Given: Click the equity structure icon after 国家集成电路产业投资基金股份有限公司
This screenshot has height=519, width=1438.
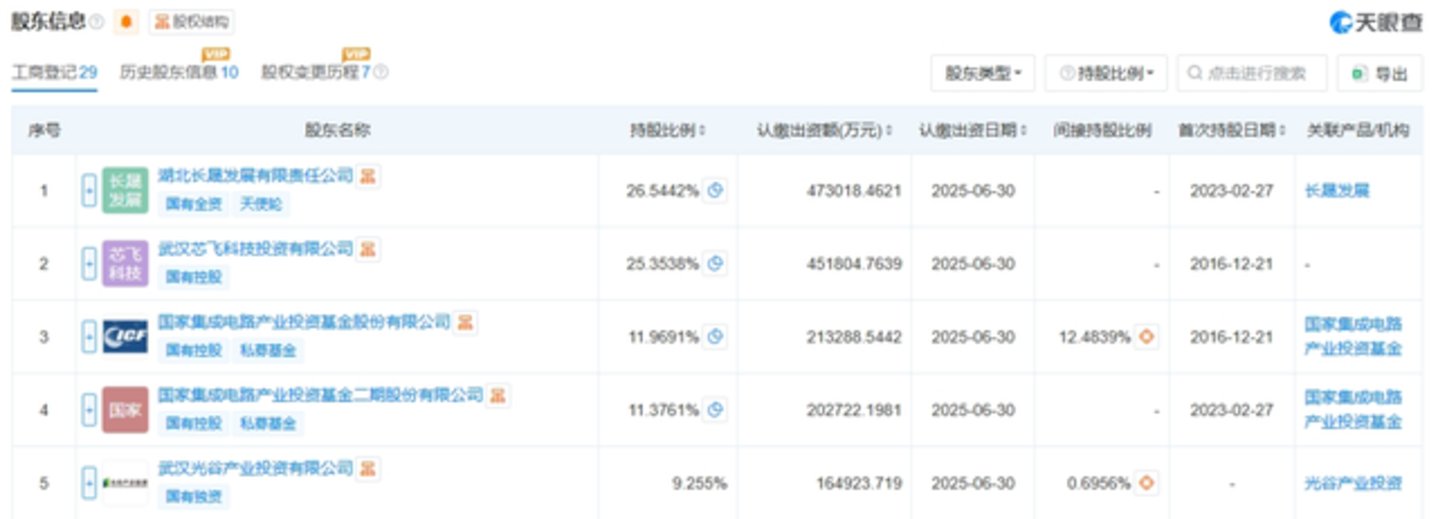Looking at the screenshot, I should (466, 323).
